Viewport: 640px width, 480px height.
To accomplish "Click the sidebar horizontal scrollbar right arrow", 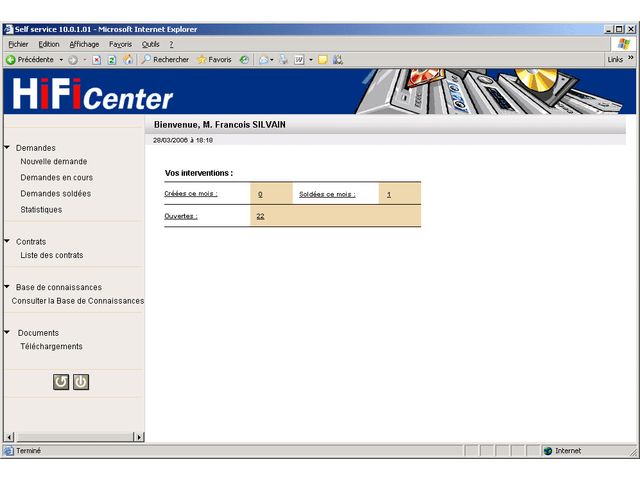I will (139, 437).
